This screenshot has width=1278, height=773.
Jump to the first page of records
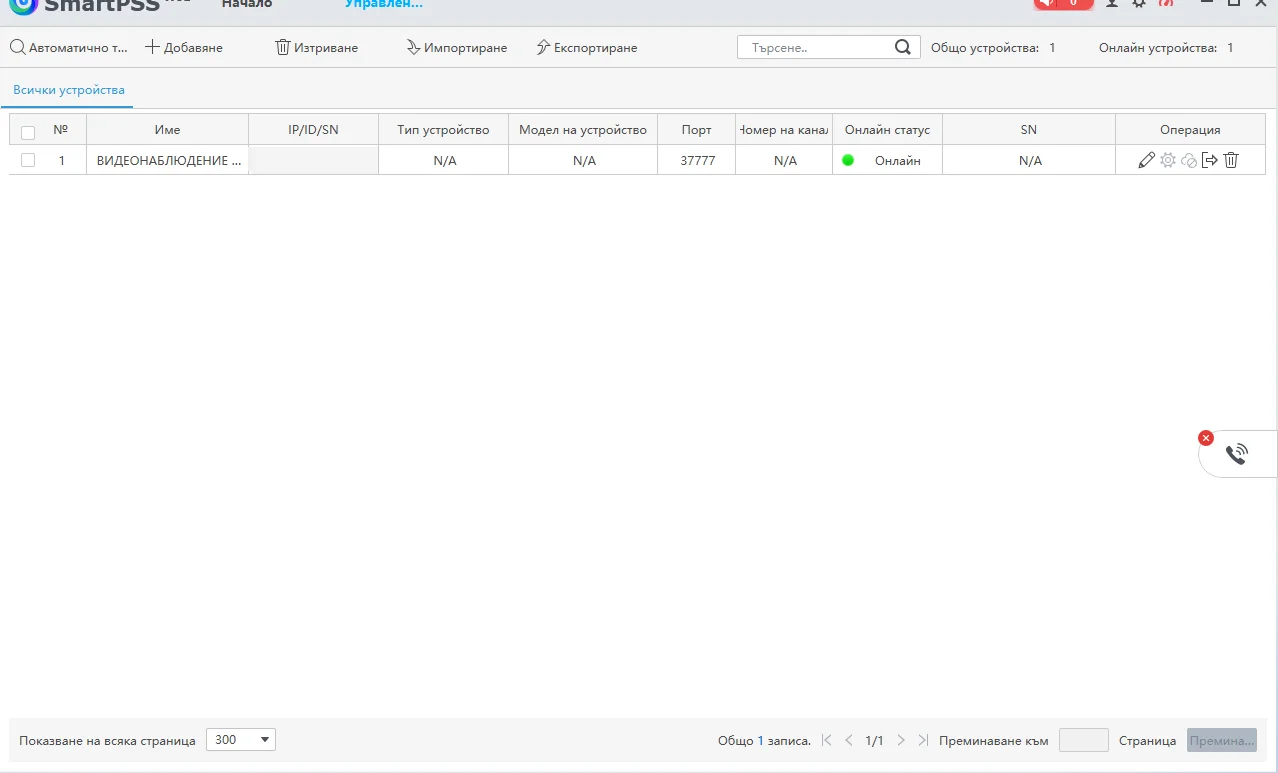pos(827,740)
